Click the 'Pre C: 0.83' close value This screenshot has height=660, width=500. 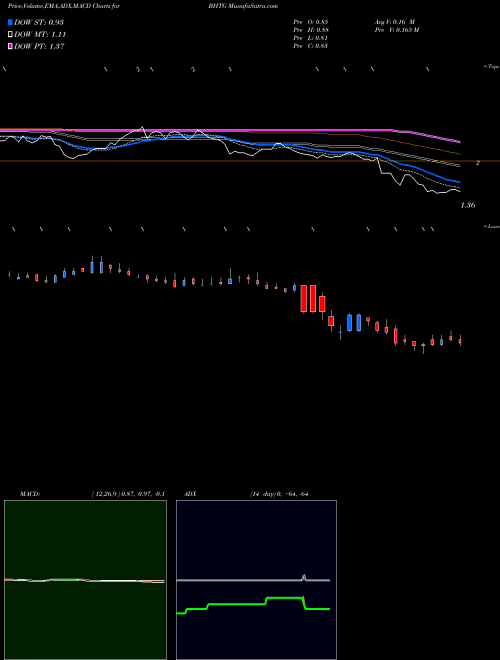[311, 46]
